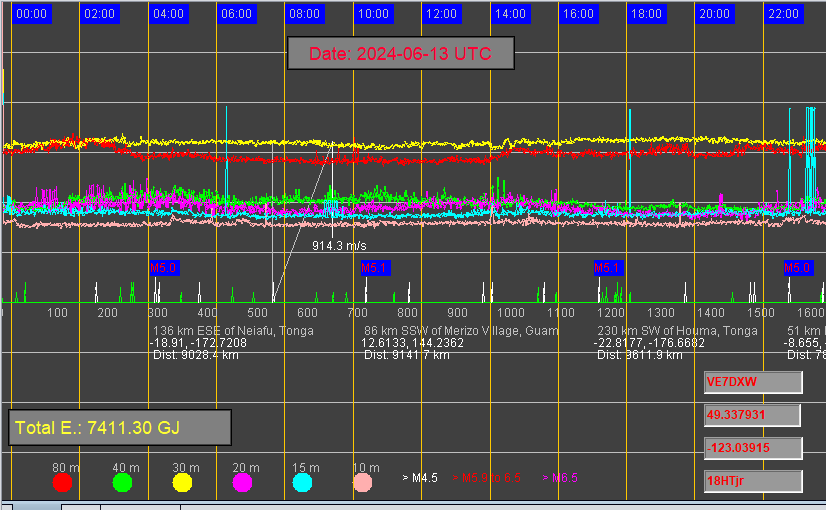Click the 14:00 time marker
Viewport: 826px width, 510px height.
click(510, 14)
